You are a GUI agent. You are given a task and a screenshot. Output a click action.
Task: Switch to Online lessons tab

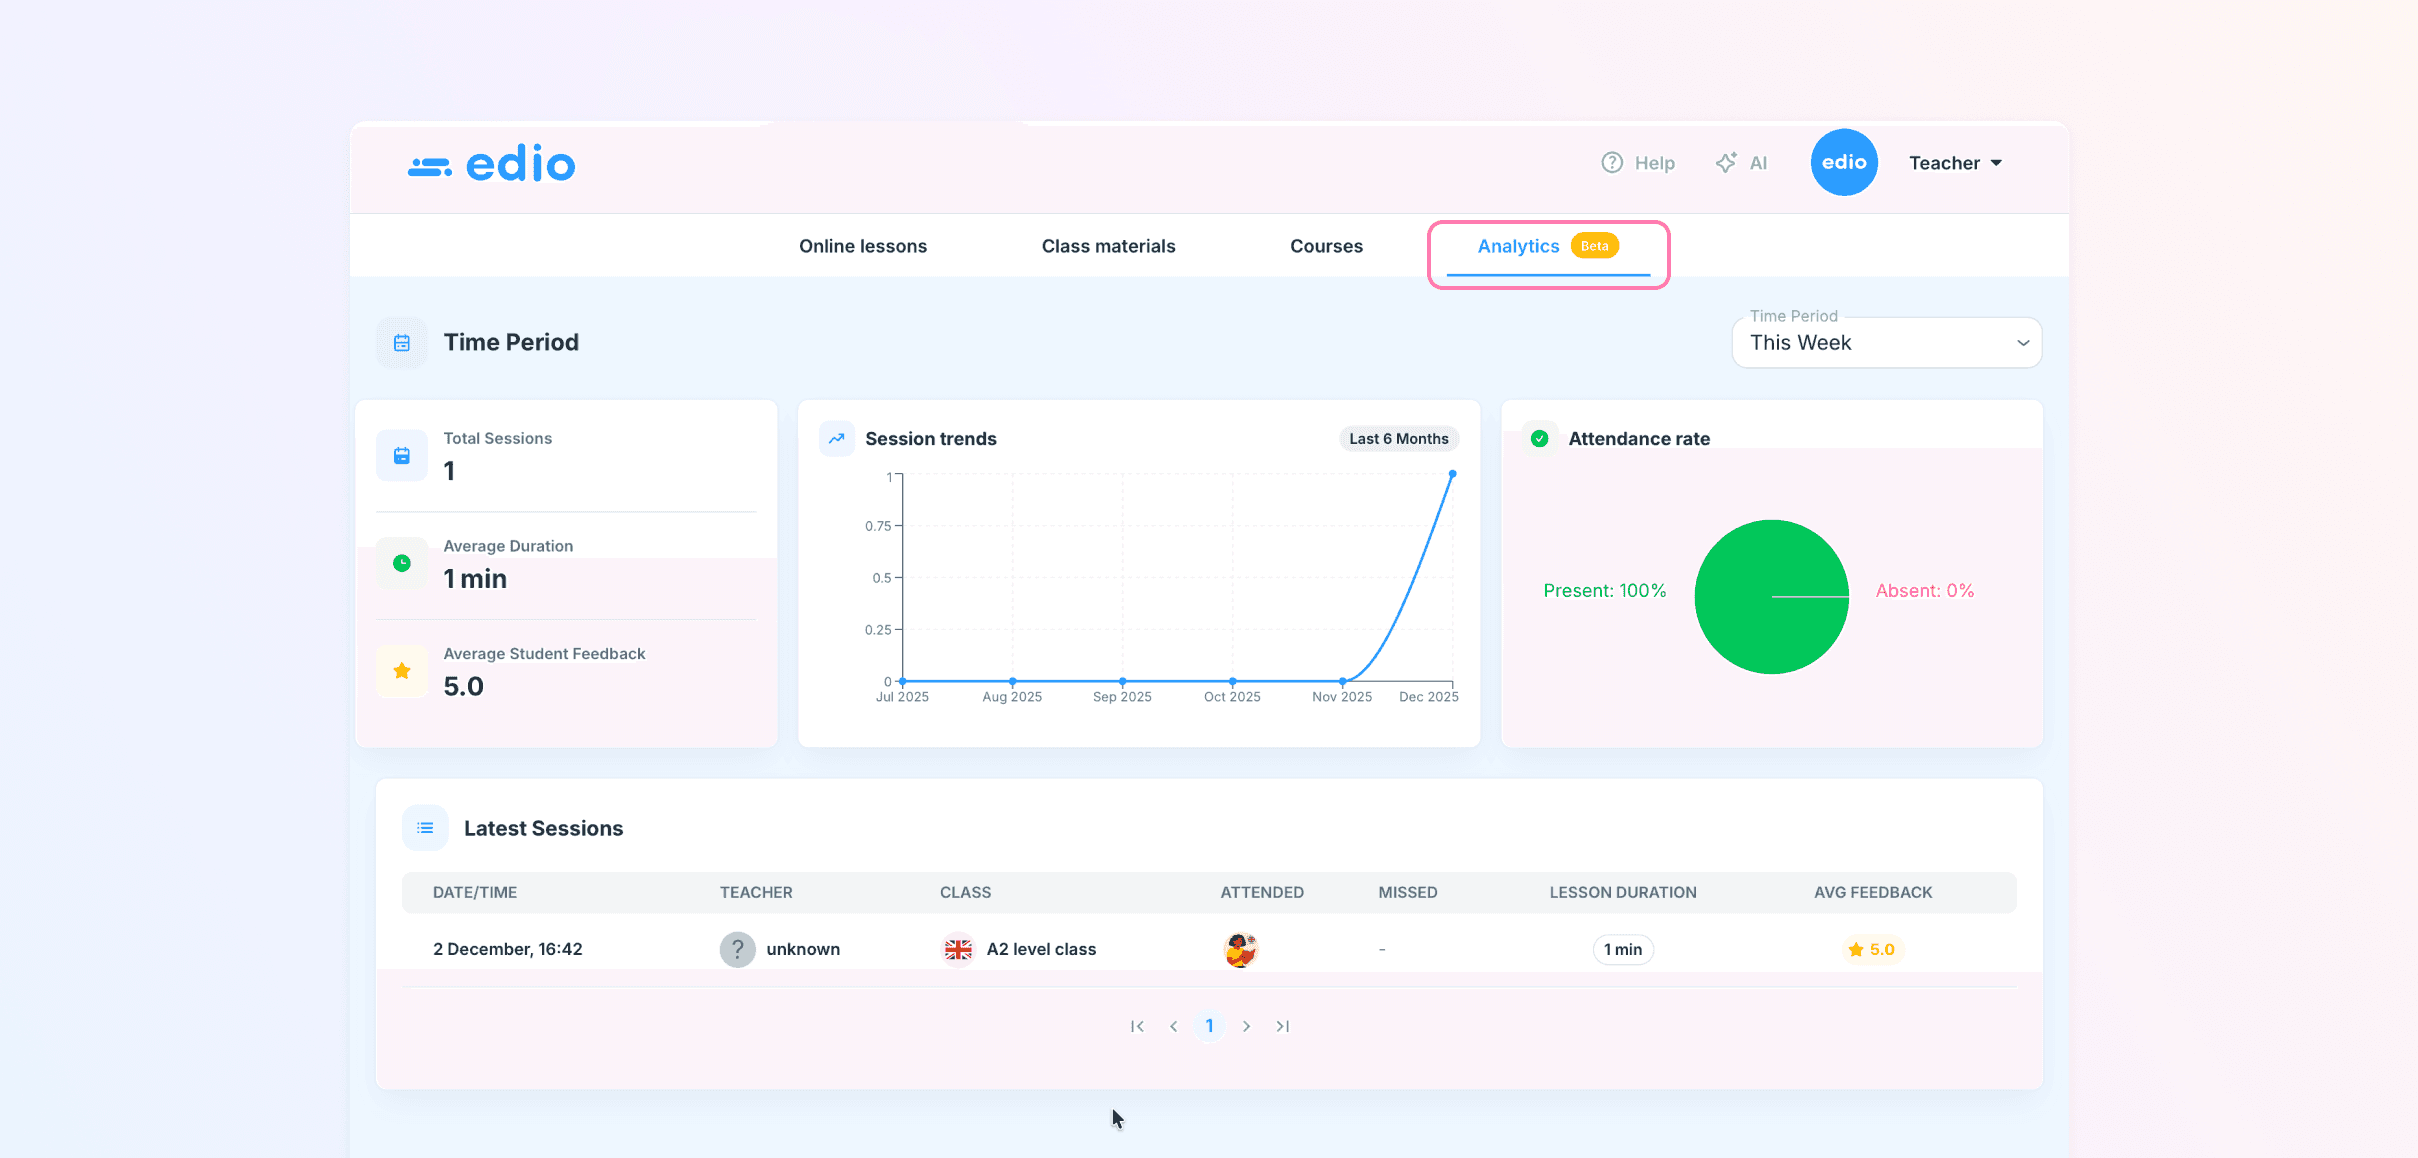click(x=862, y=246)
